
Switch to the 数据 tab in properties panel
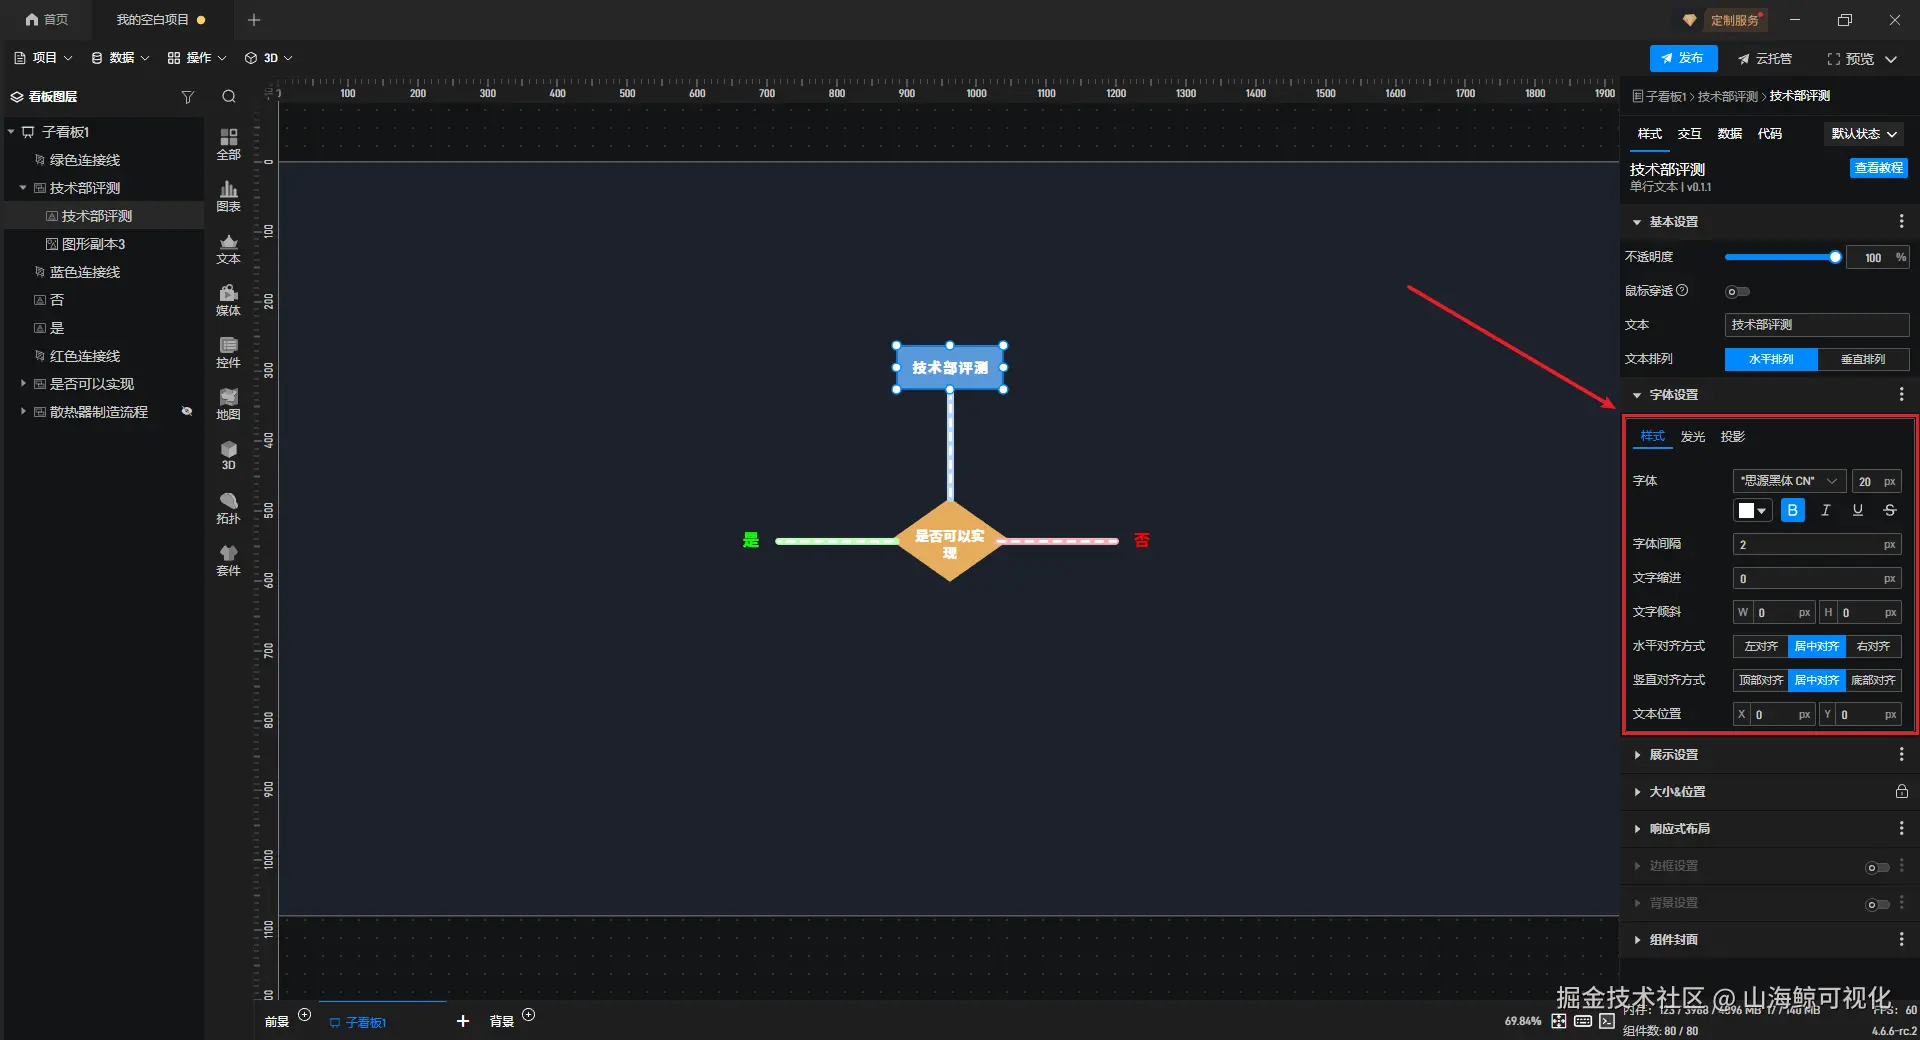(1729, 133)
